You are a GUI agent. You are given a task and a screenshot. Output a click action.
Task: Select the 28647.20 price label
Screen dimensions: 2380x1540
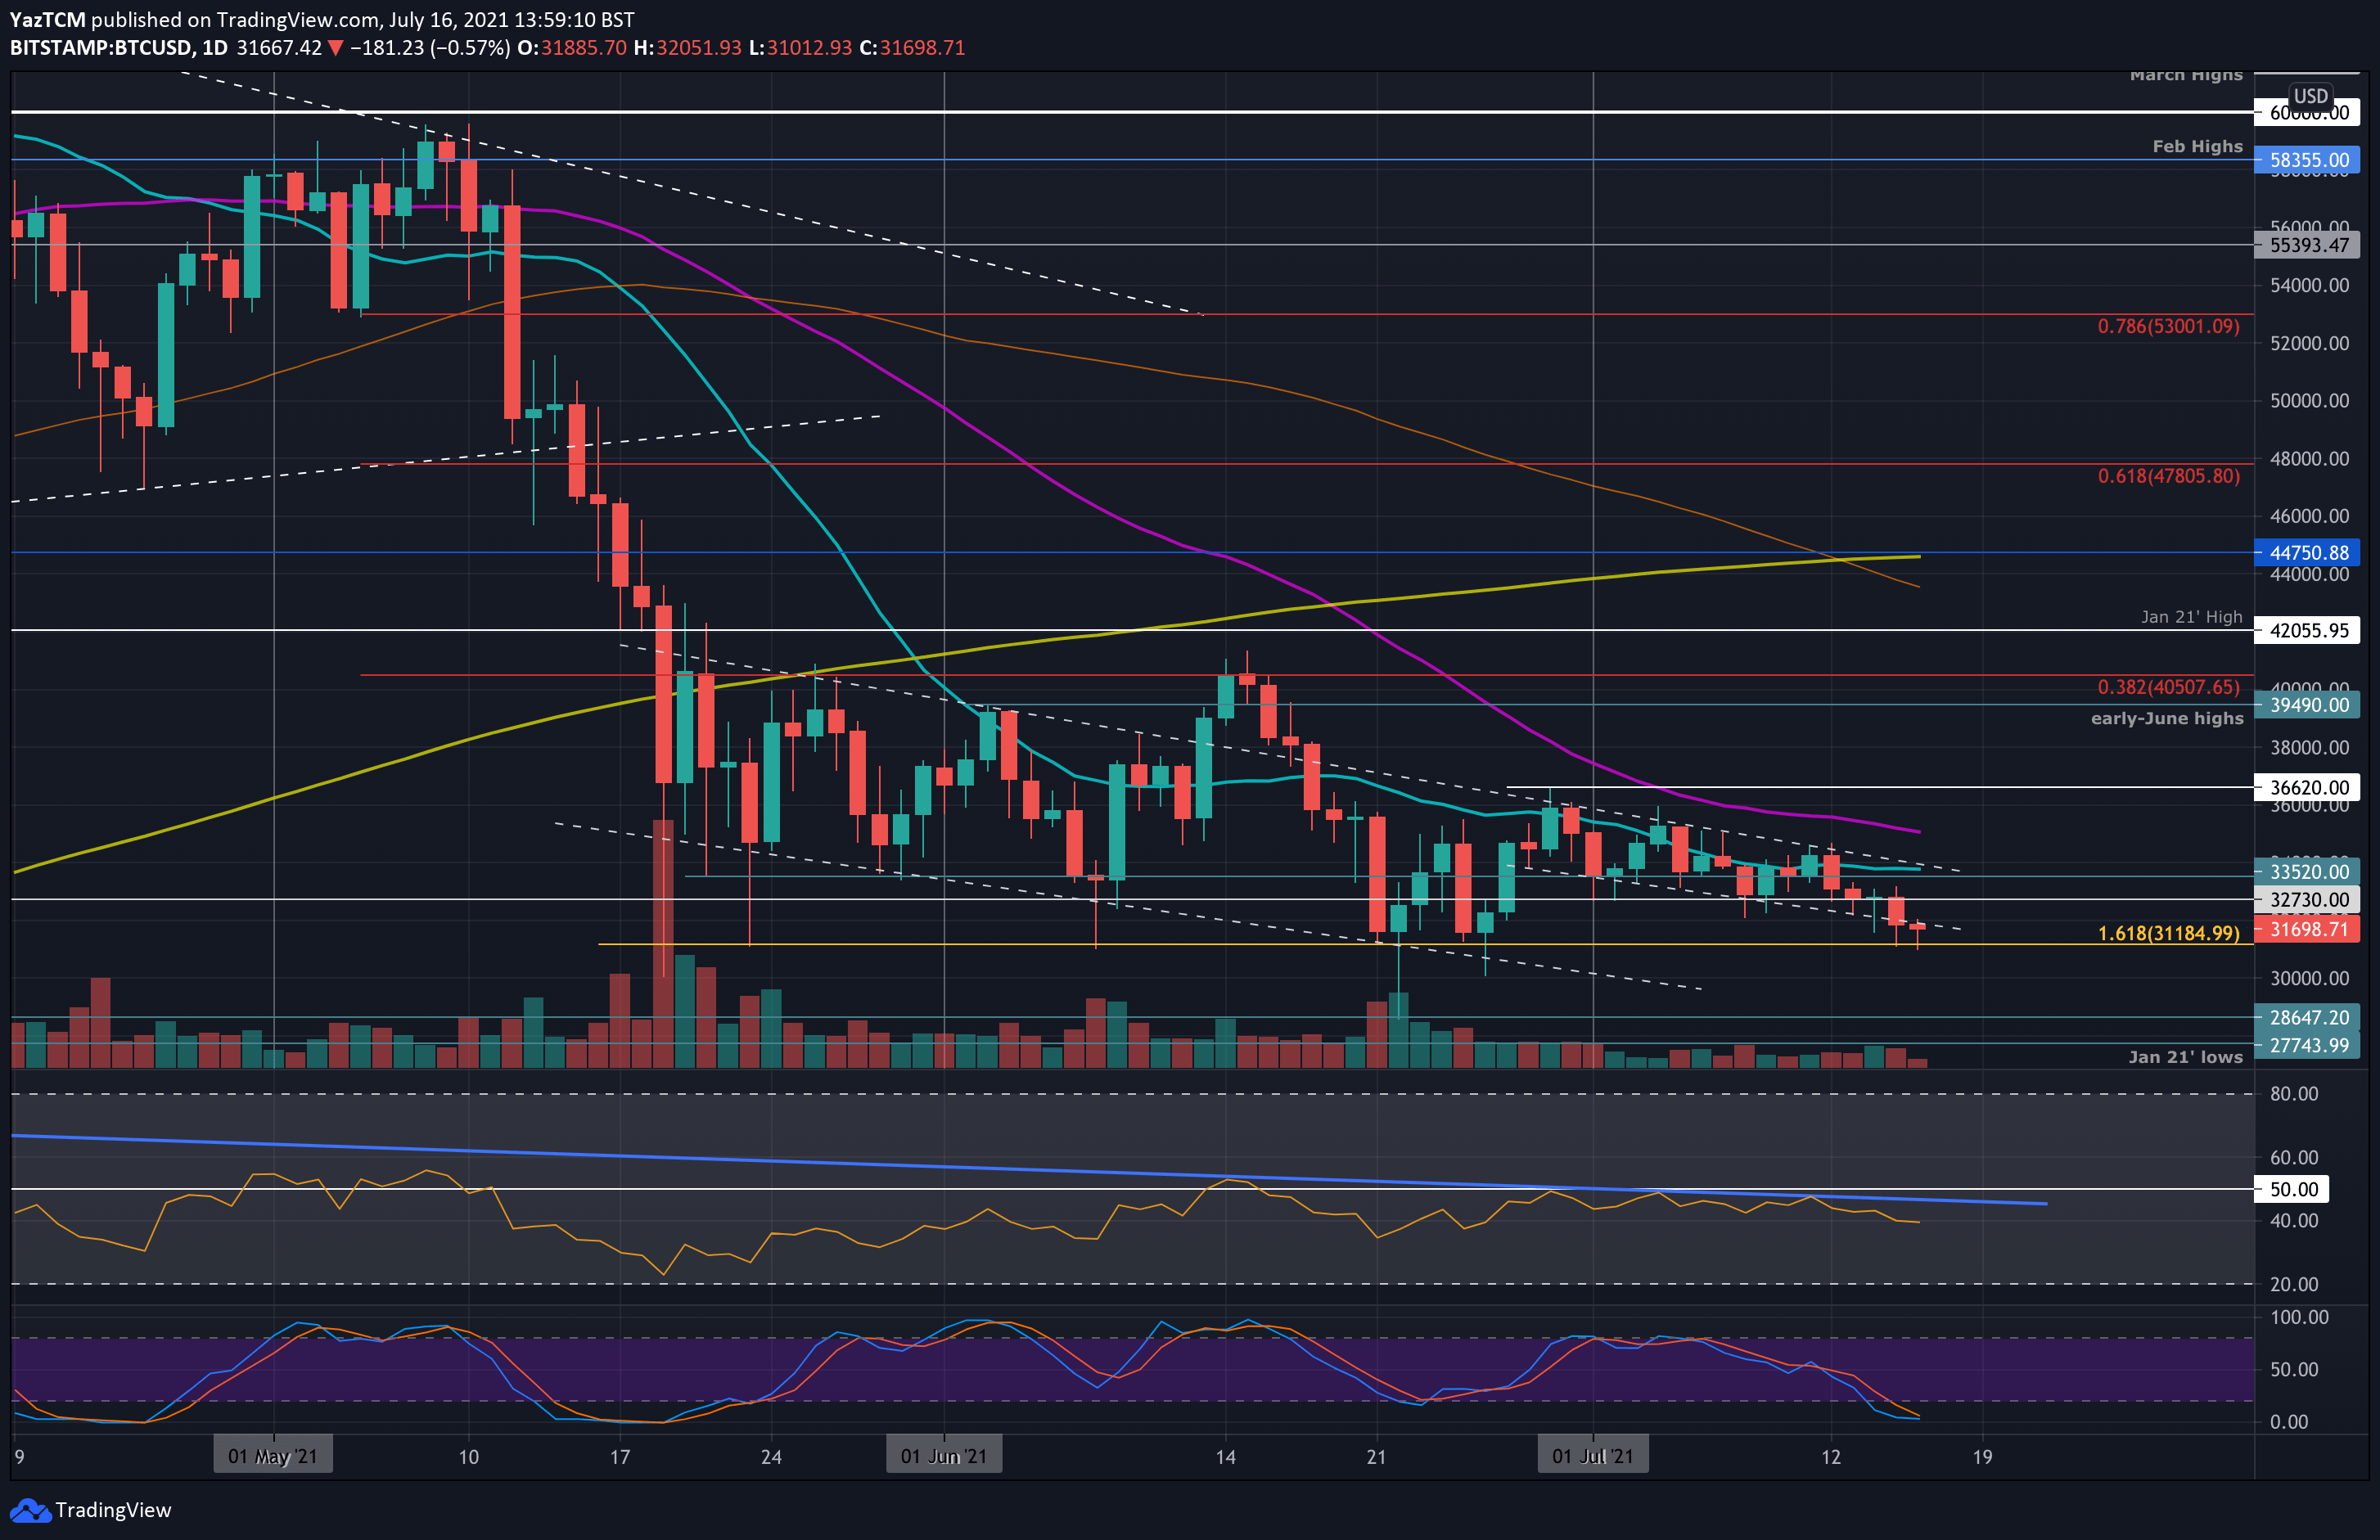click(x=2308, y=1018)
